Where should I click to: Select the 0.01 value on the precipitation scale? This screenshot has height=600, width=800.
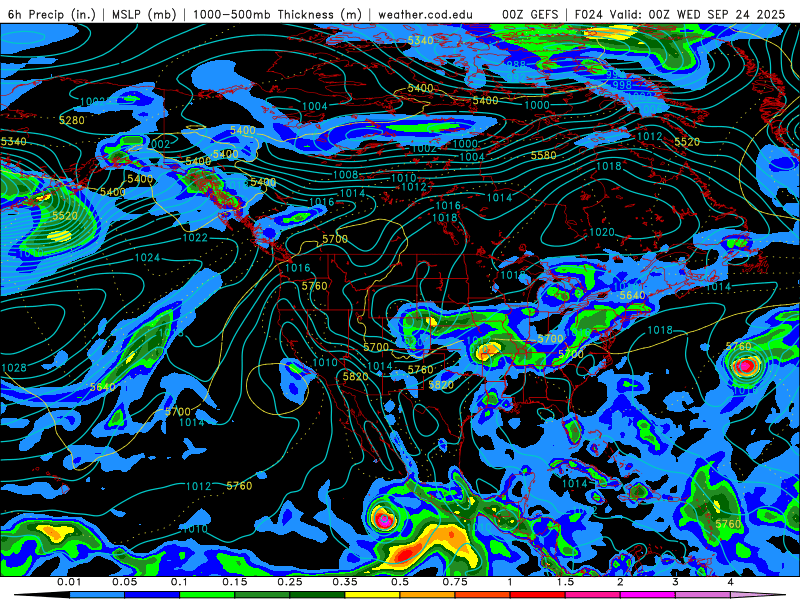[69, 582]
